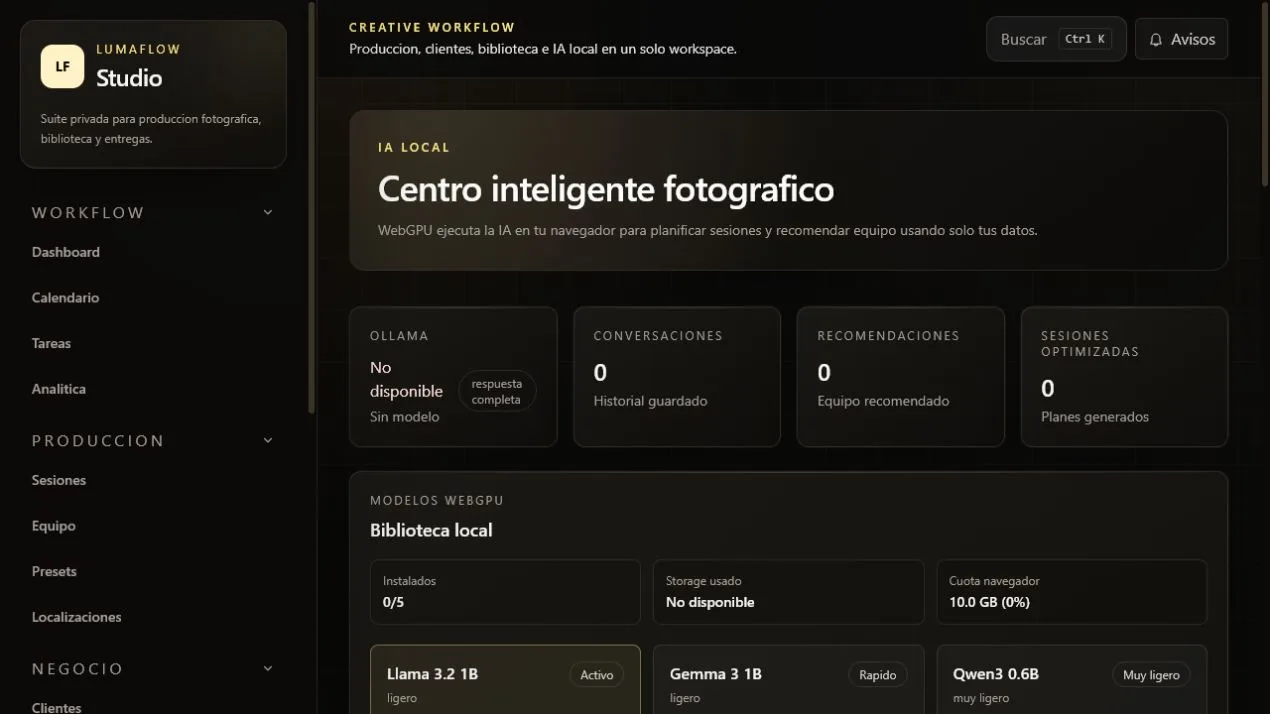1270x714 pixels.
Task: Click the Centro inteligente fotografico heading
Action: [606, 189]
